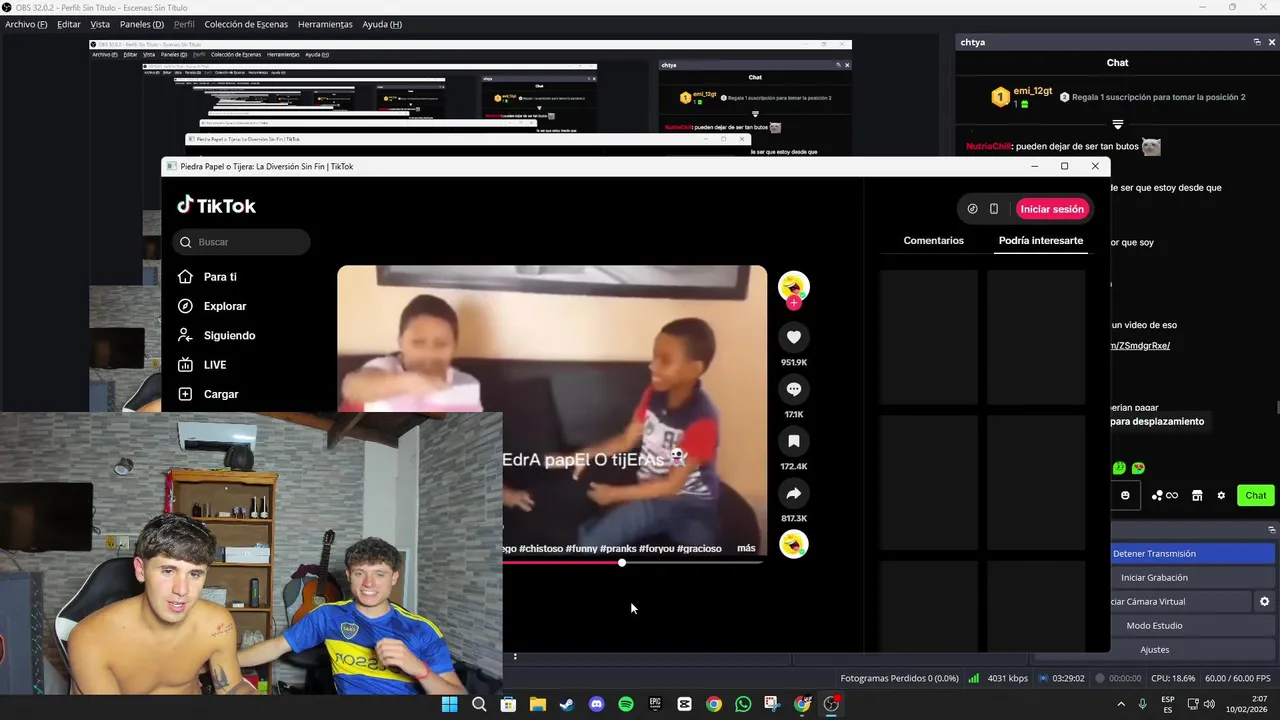
Task: Open the video creator's avatar
Action: [x=794, y=286]
